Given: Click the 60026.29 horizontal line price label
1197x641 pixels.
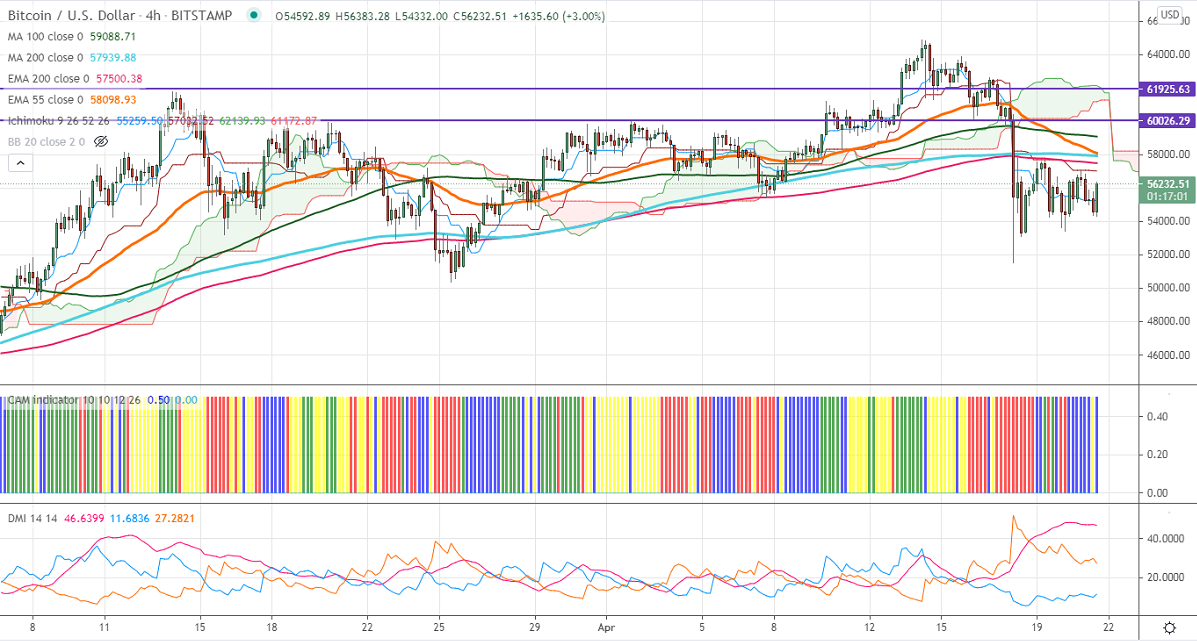Looking at the screenshot, I should (1166, 121).
